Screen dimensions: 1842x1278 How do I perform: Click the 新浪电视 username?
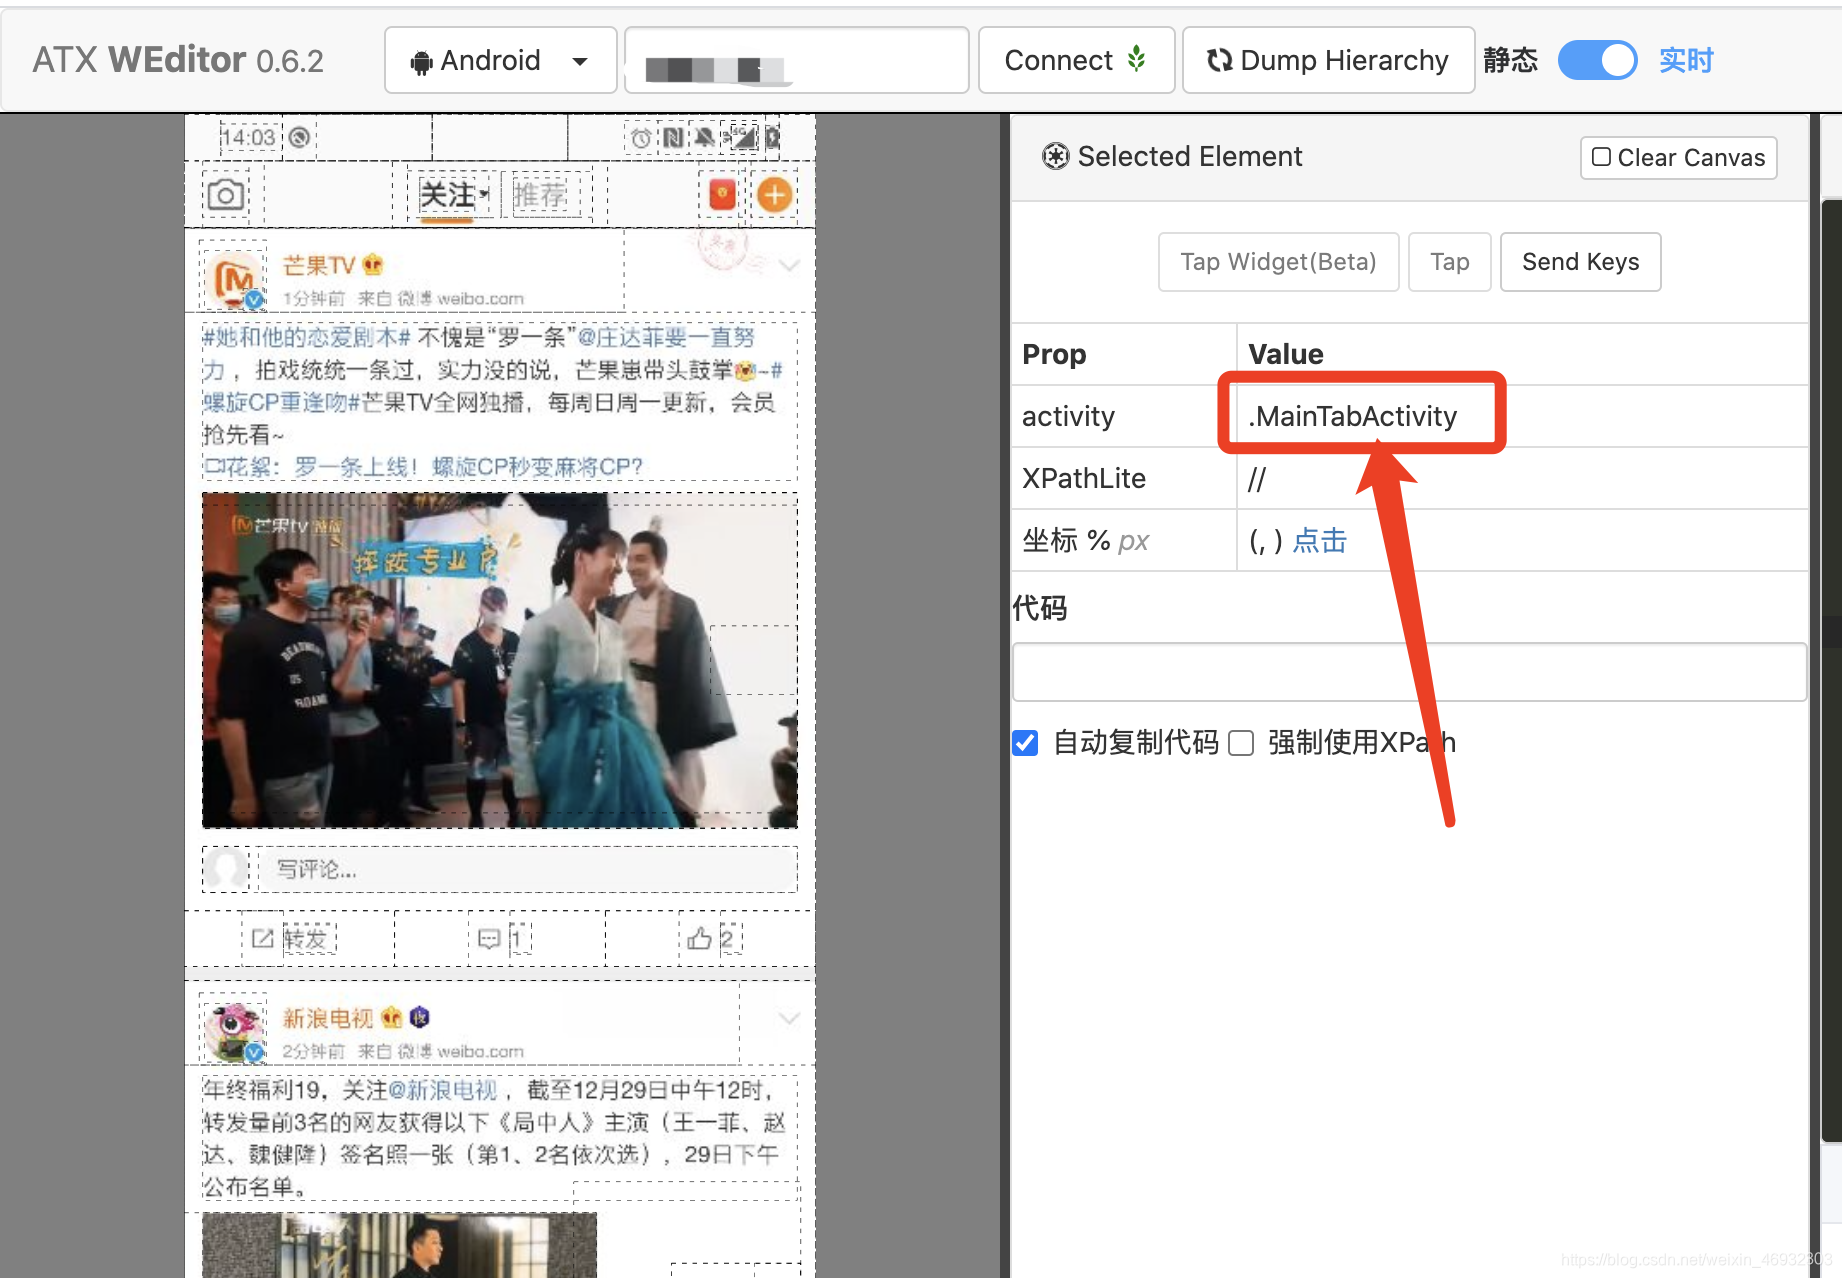328,1018
